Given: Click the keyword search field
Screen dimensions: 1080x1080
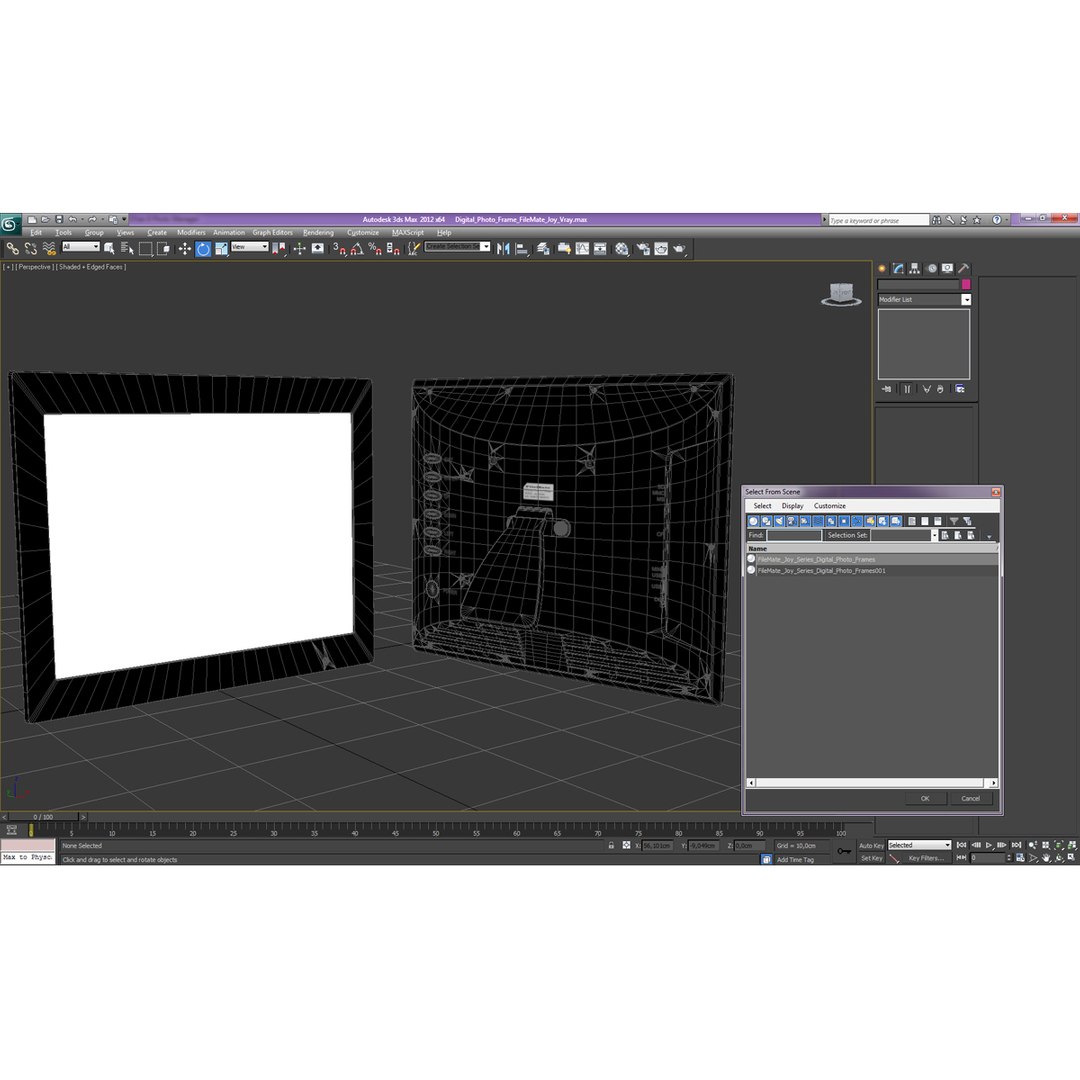Looking at the screenshot, I should (879, 220).
